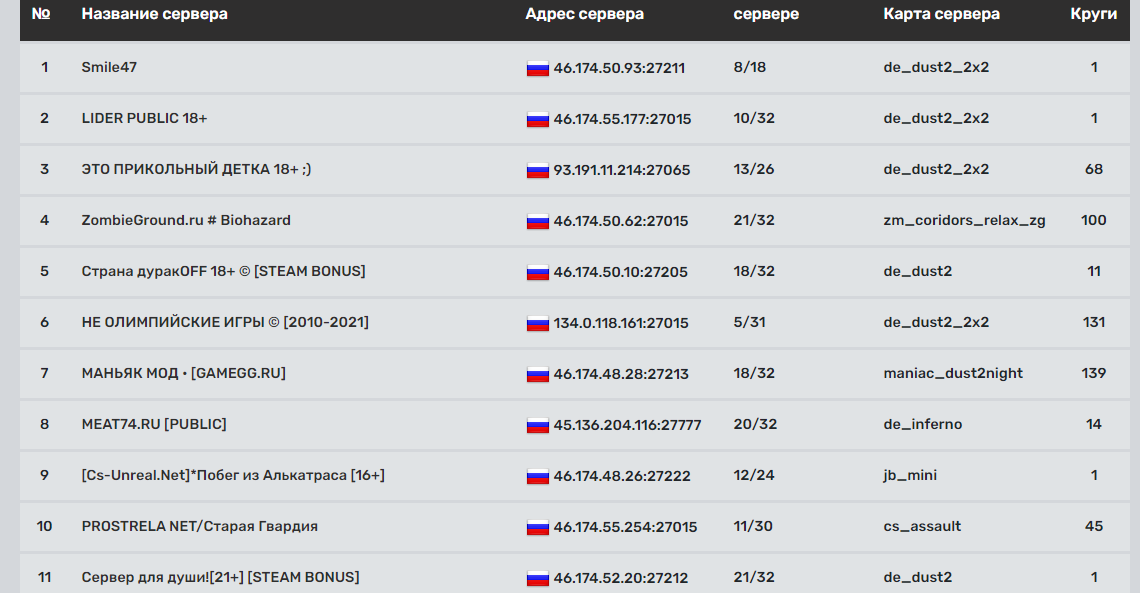This screenshot has height=593, width=1140.
Task: Select the server address 46.174.55.254:27015
Action: coord(625,527)
